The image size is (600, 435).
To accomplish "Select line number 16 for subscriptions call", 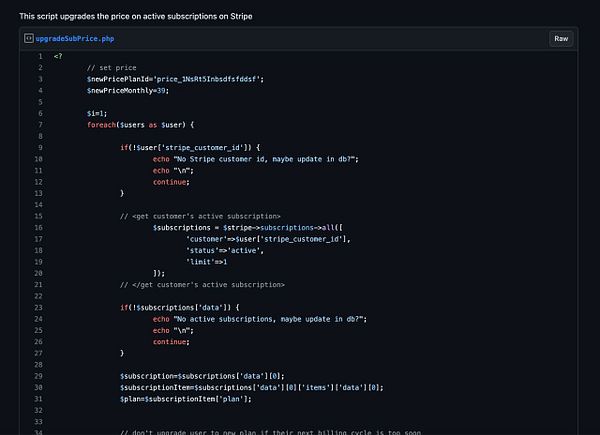I will [x=38, y=228].
